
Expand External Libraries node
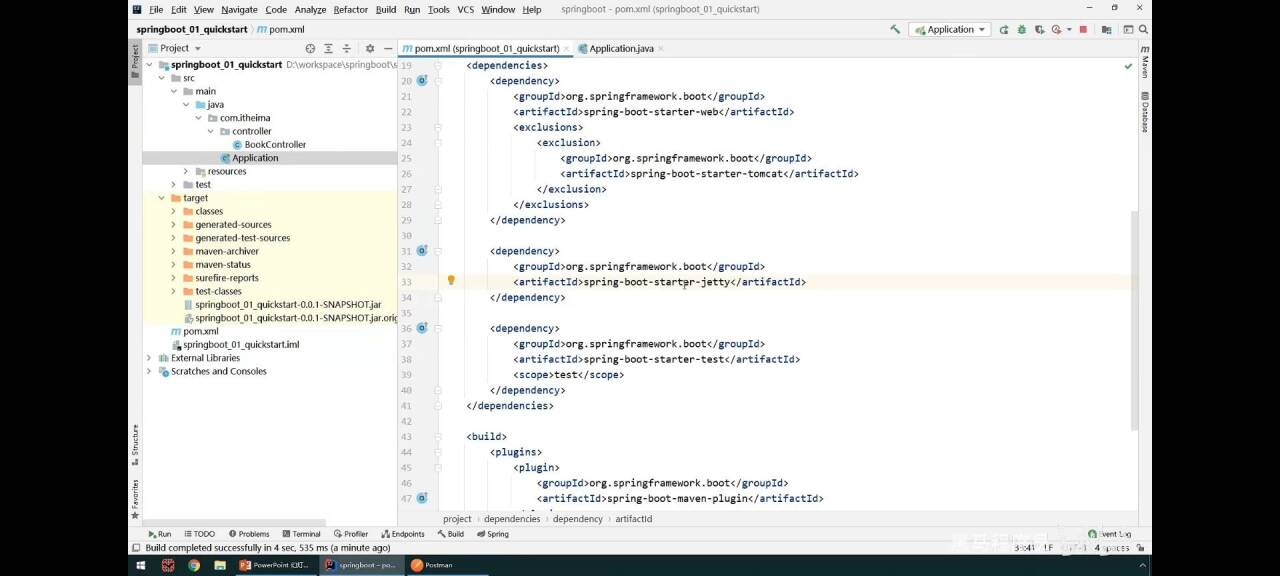tap(150, 358)
